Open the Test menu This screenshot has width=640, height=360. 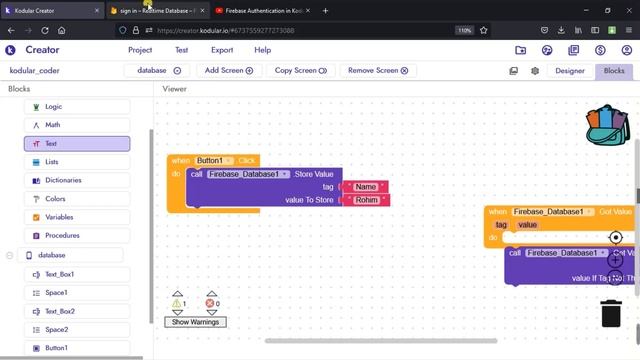182,50
